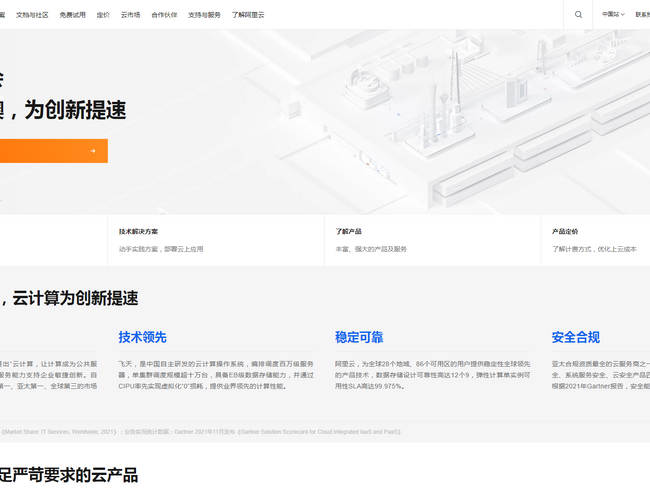The image size is (650, 500).
Task: Select the 免费试用 nav item
Action: coord(72,15)
